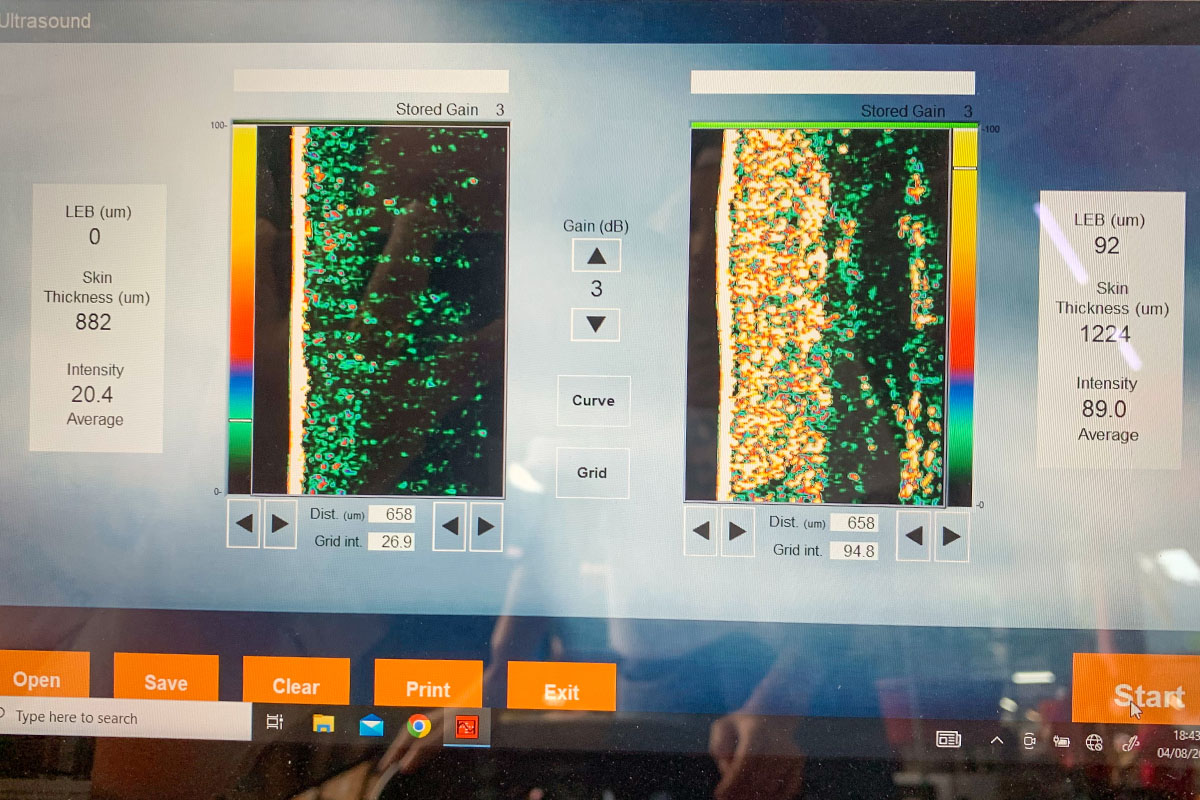Click left arrow right of right Dist. field
Screen dimensions: 1200x800
click(x=914, y=536)
